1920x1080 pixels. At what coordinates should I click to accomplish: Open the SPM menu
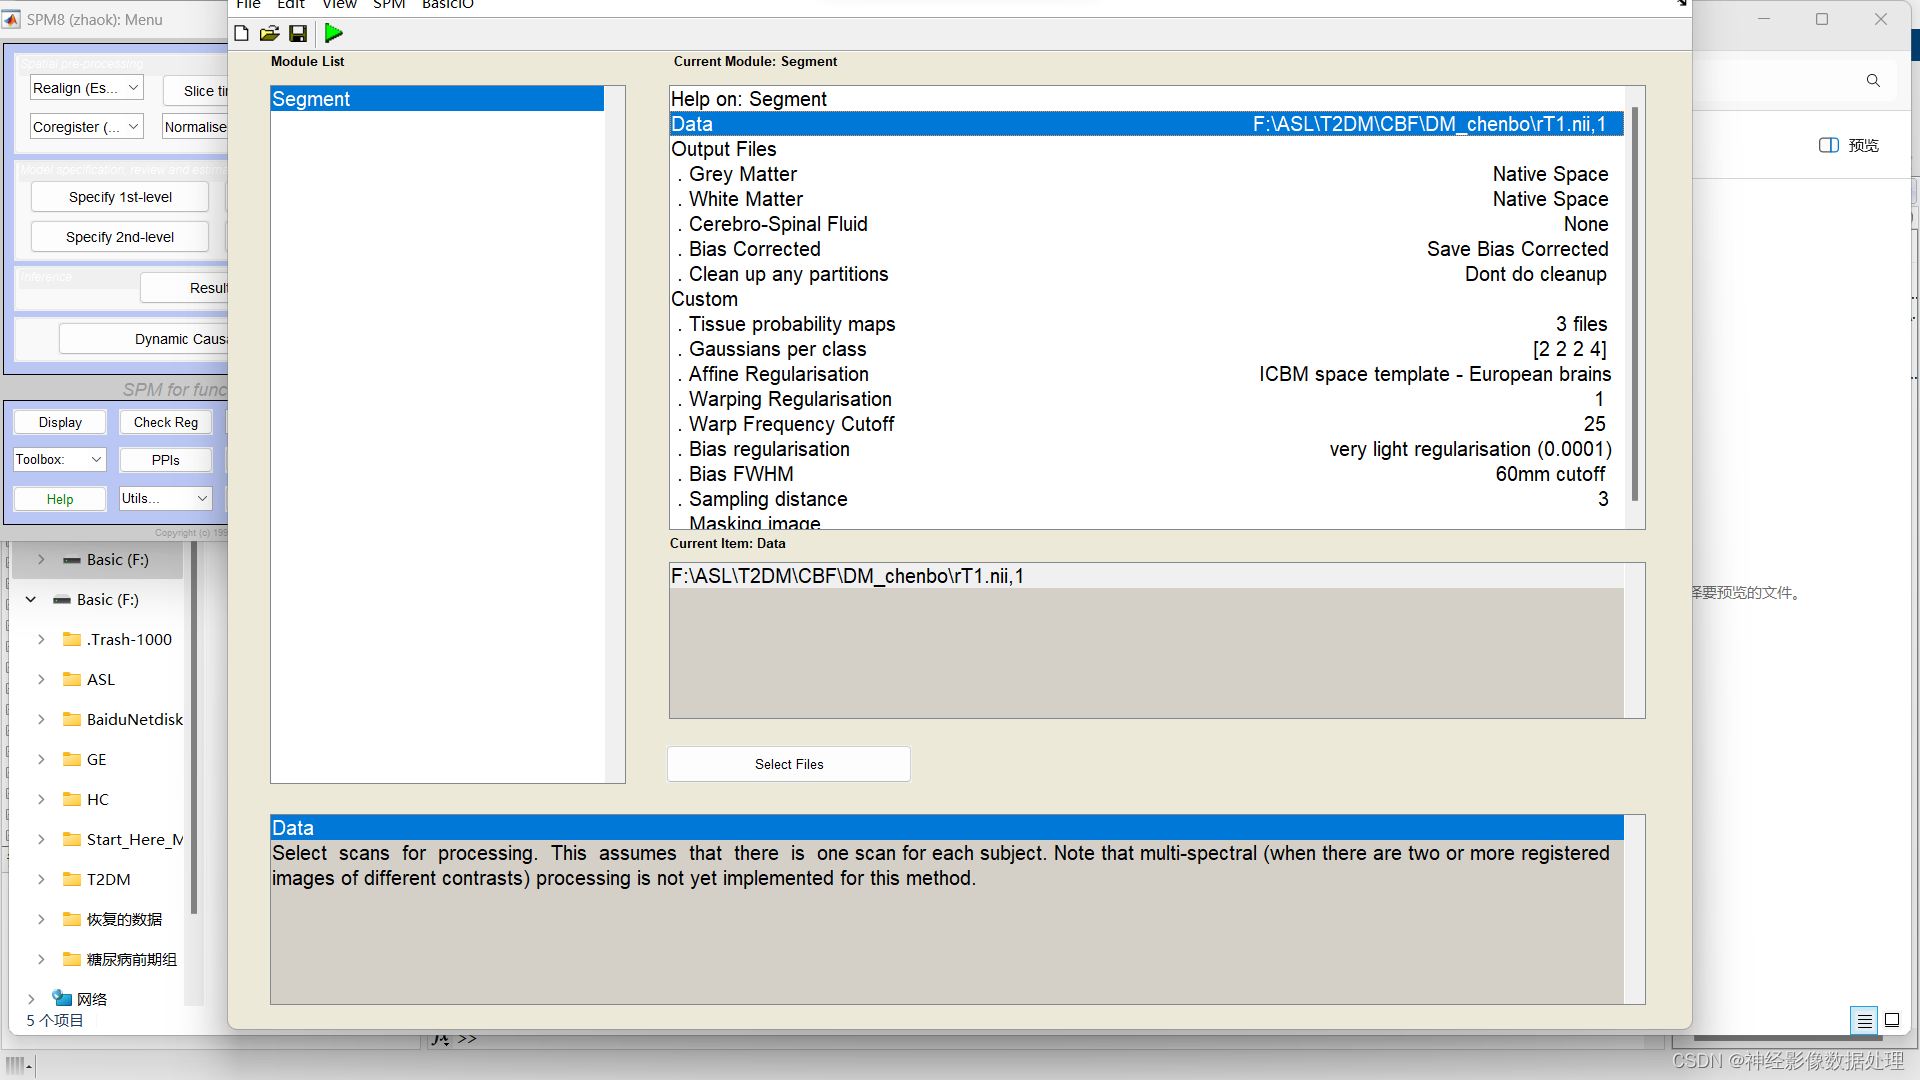(x=389, y=5)
